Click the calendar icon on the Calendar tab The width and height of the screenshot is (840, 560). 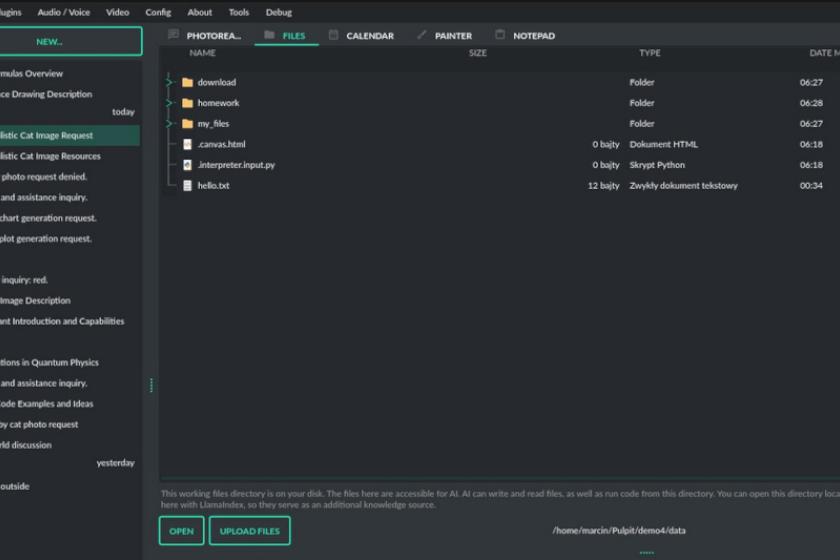[x=333, y=35]
